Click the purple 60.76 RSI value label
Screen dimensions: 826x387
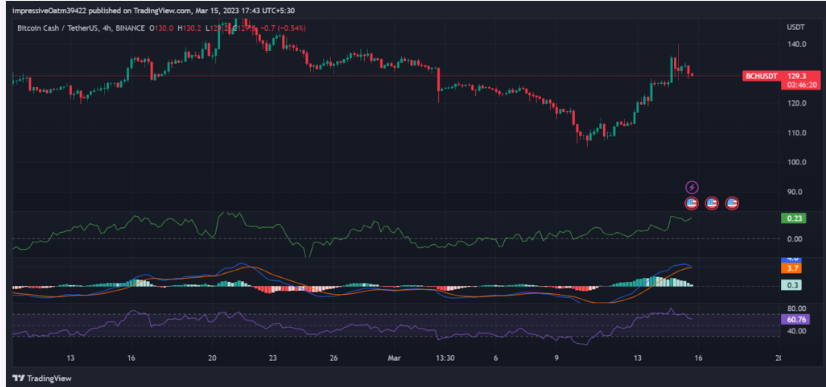(795, 319)
